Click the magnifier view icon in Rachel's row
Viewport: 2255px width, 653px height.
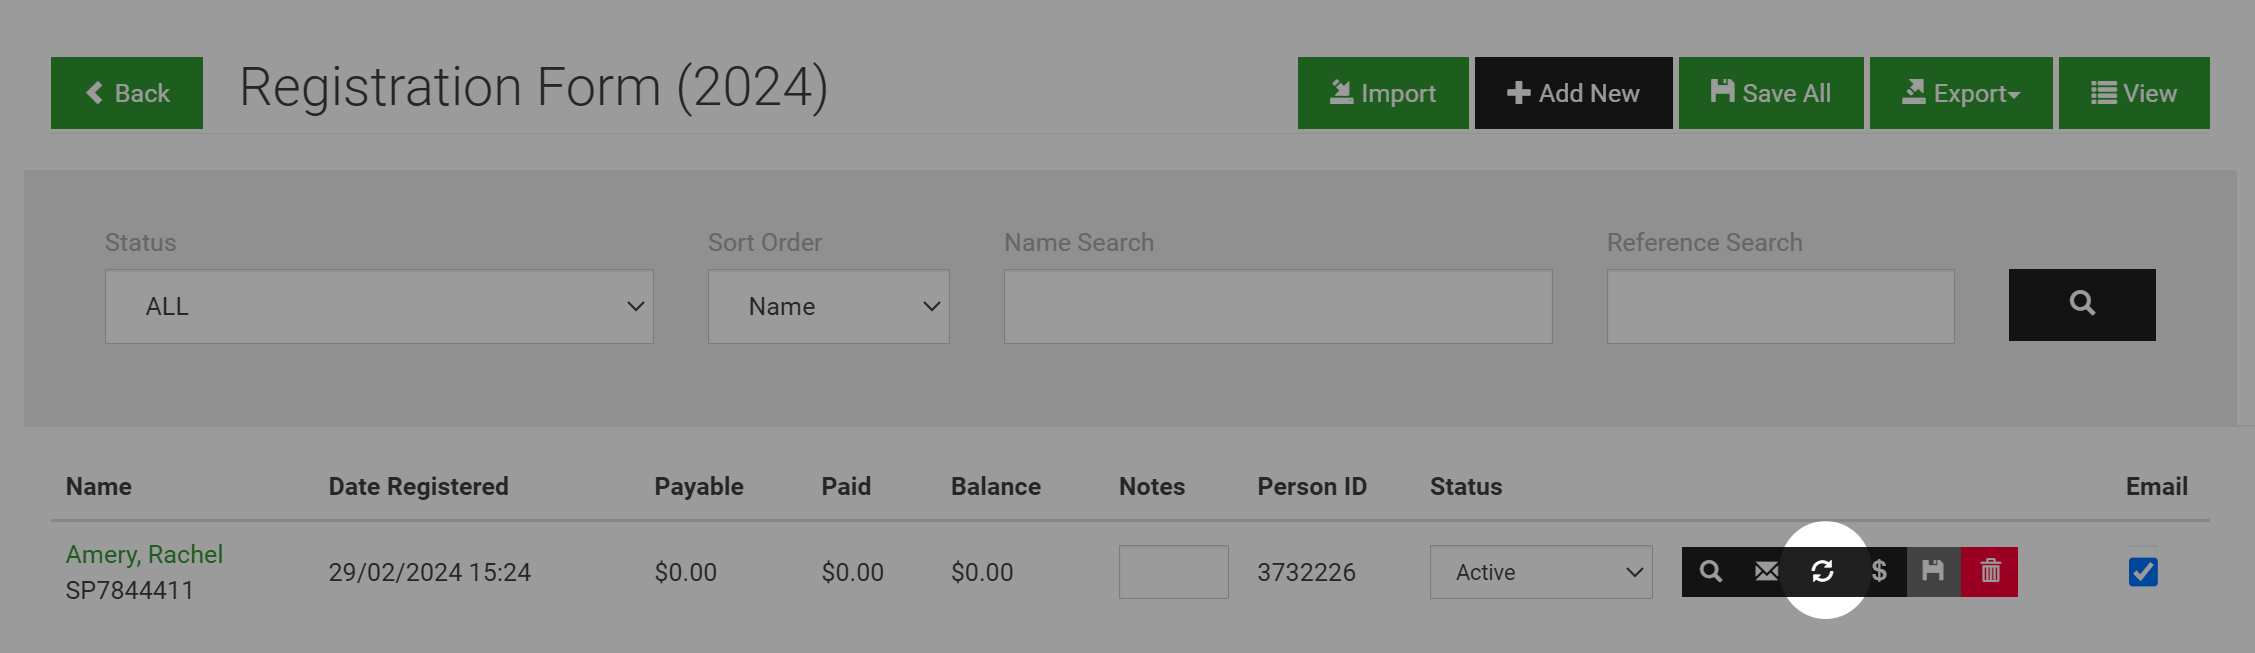click(1710, 572)
